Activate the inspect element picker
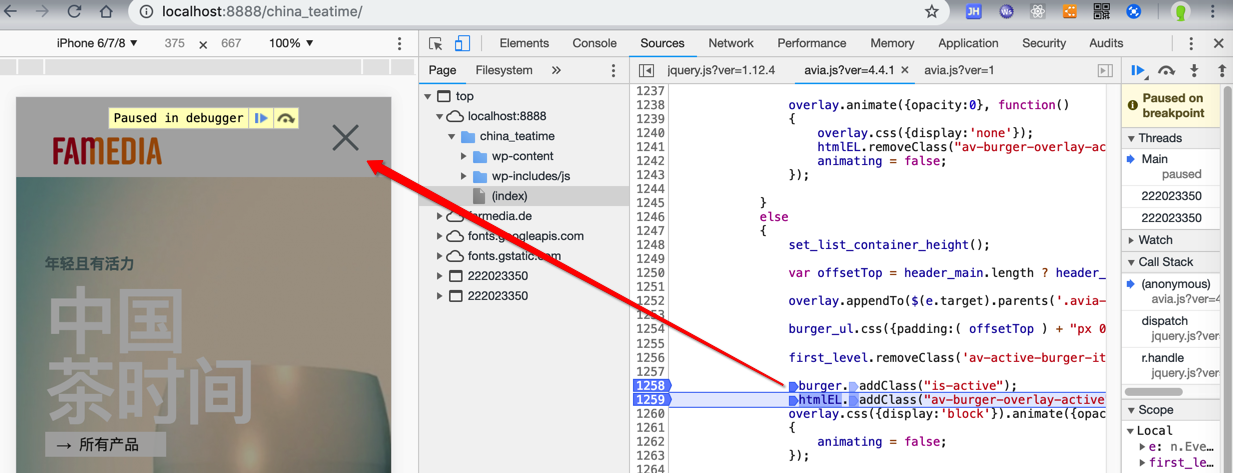This screenshot has width=1233, height=473. (435, 44)
